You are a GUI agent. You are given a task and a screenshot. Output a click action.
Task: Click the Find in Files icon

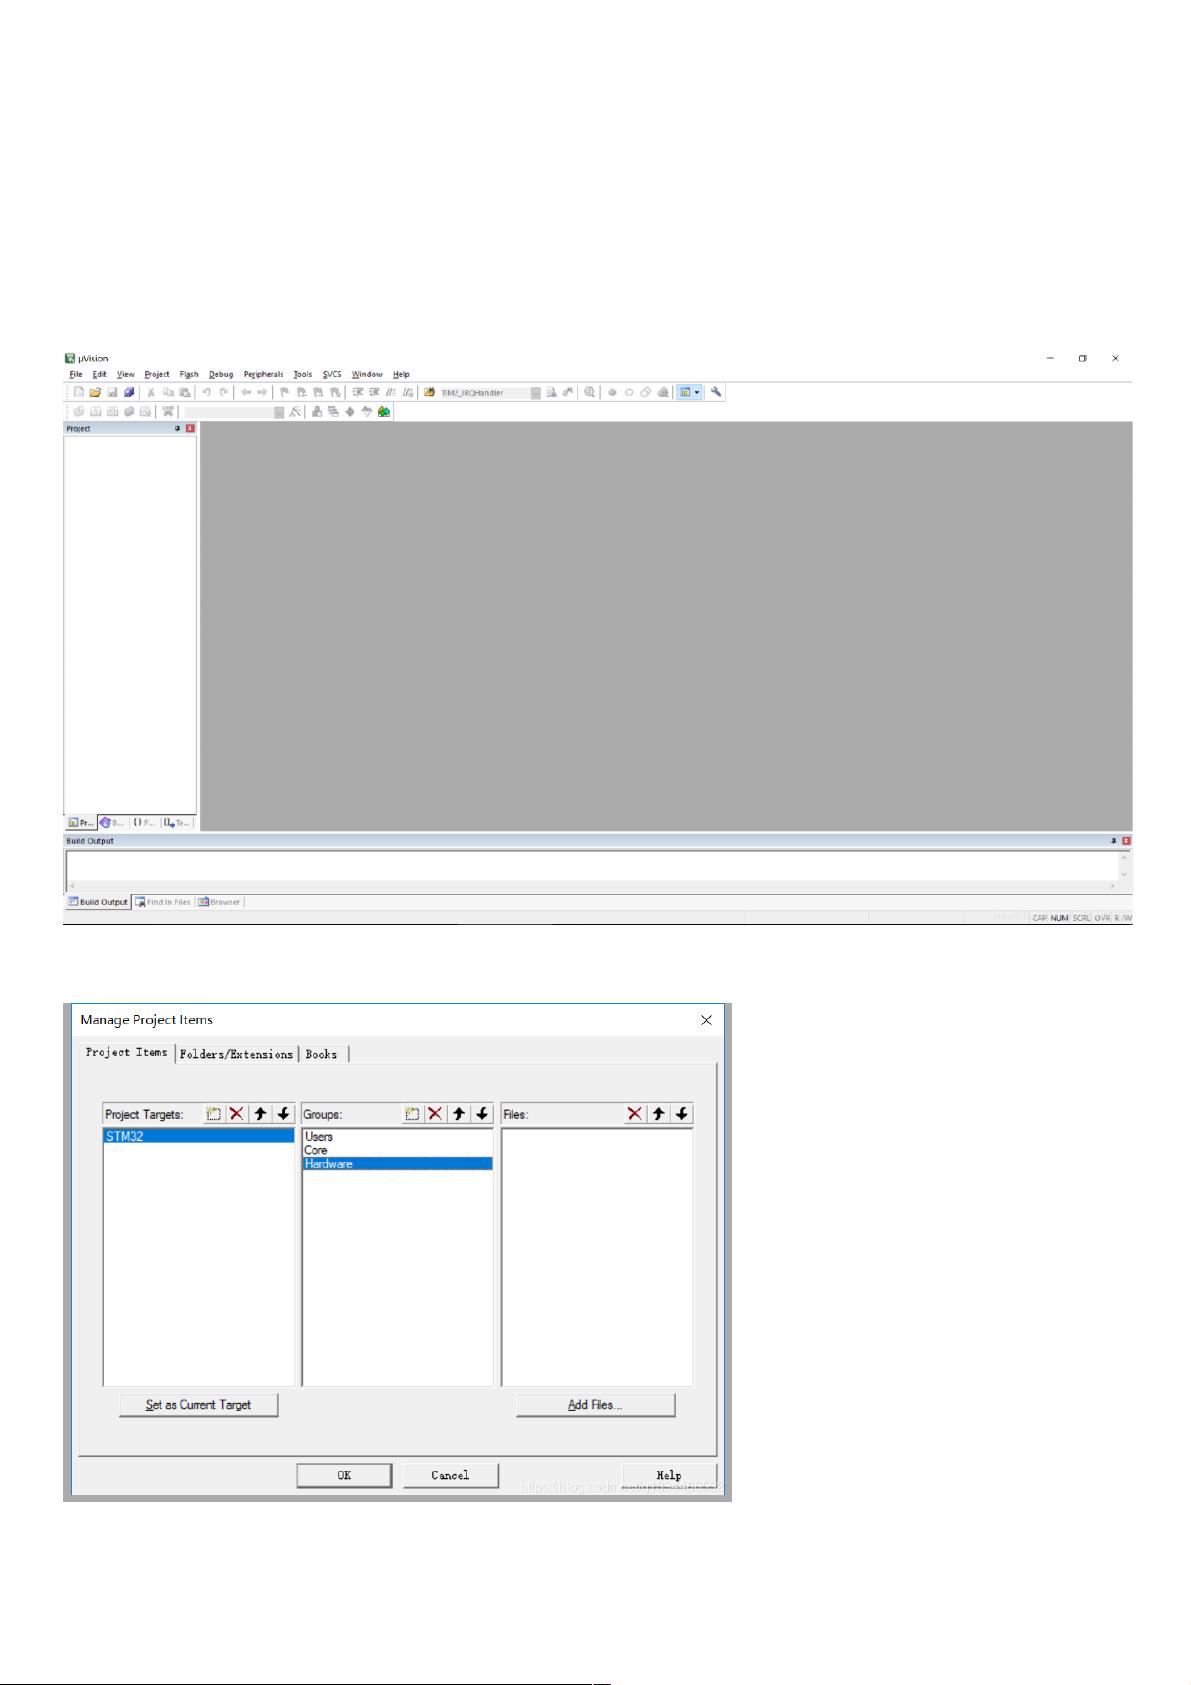[429, 393]
